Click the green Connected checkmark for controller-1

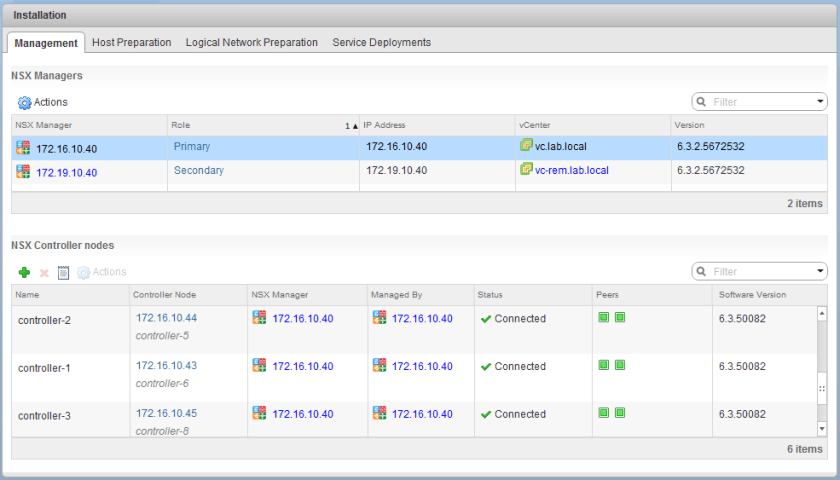click(486, 367)
